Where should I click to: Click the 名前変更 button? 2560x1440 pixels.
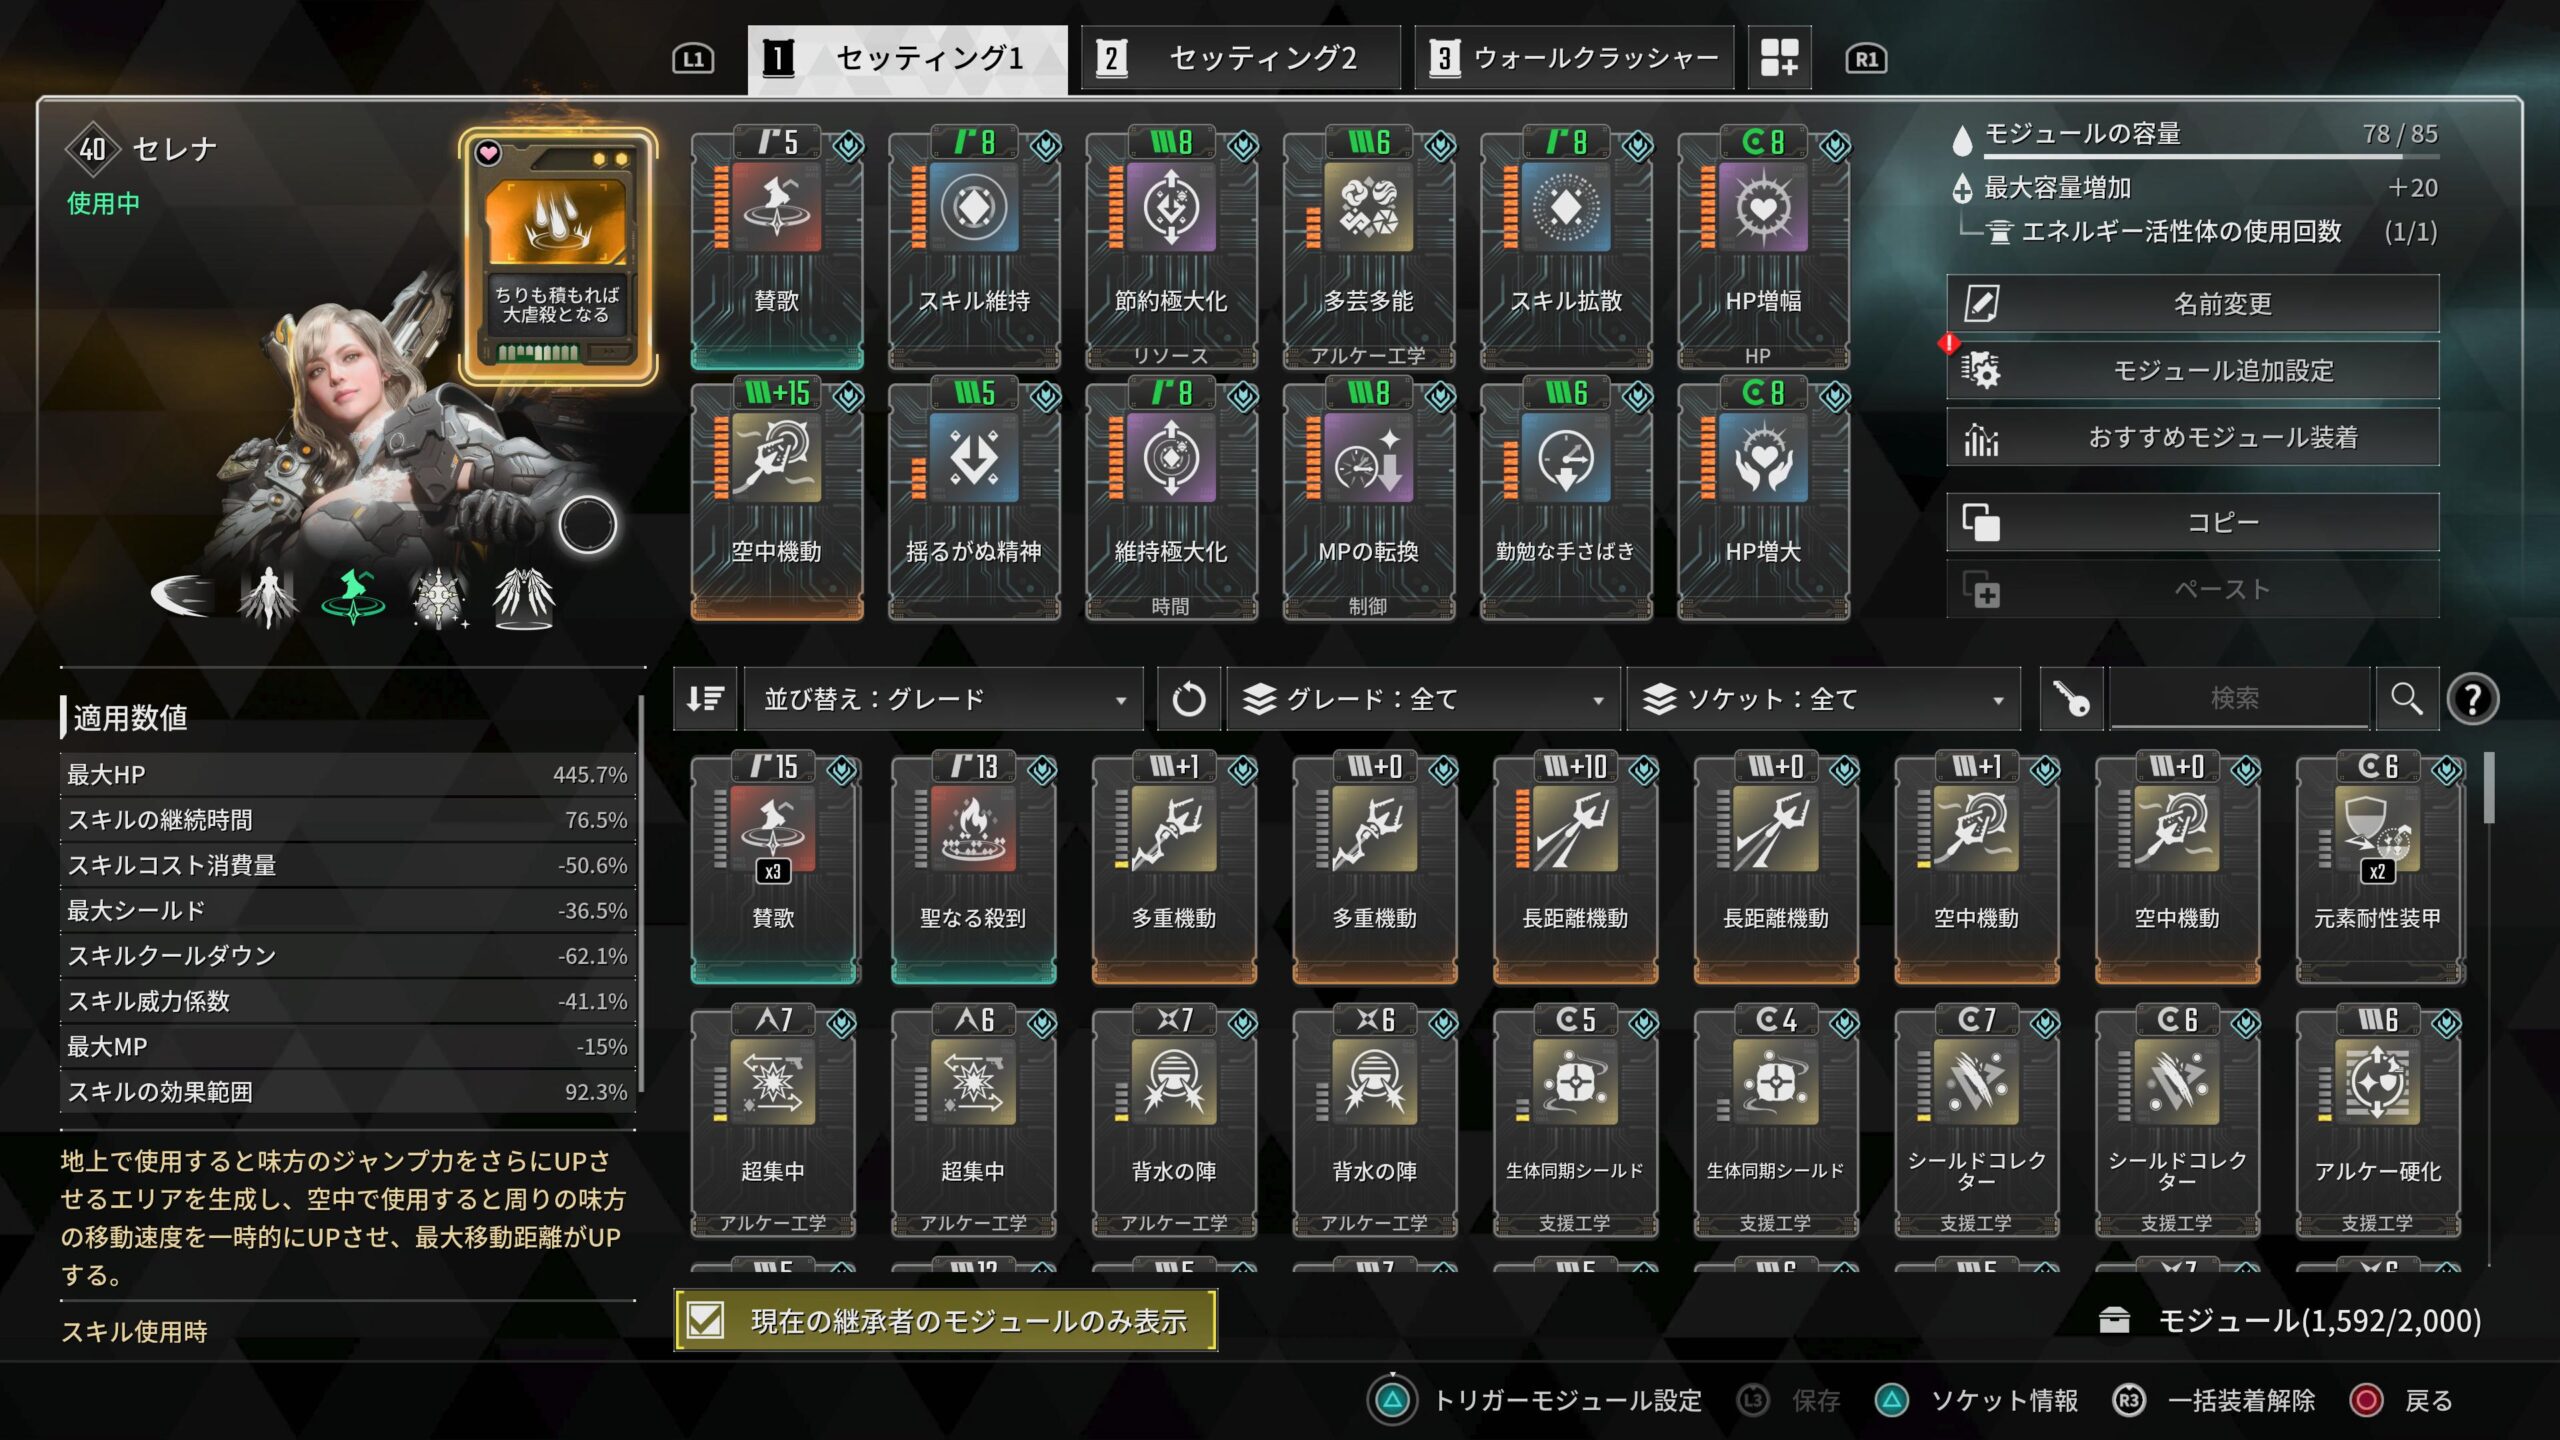point(2192,303)
